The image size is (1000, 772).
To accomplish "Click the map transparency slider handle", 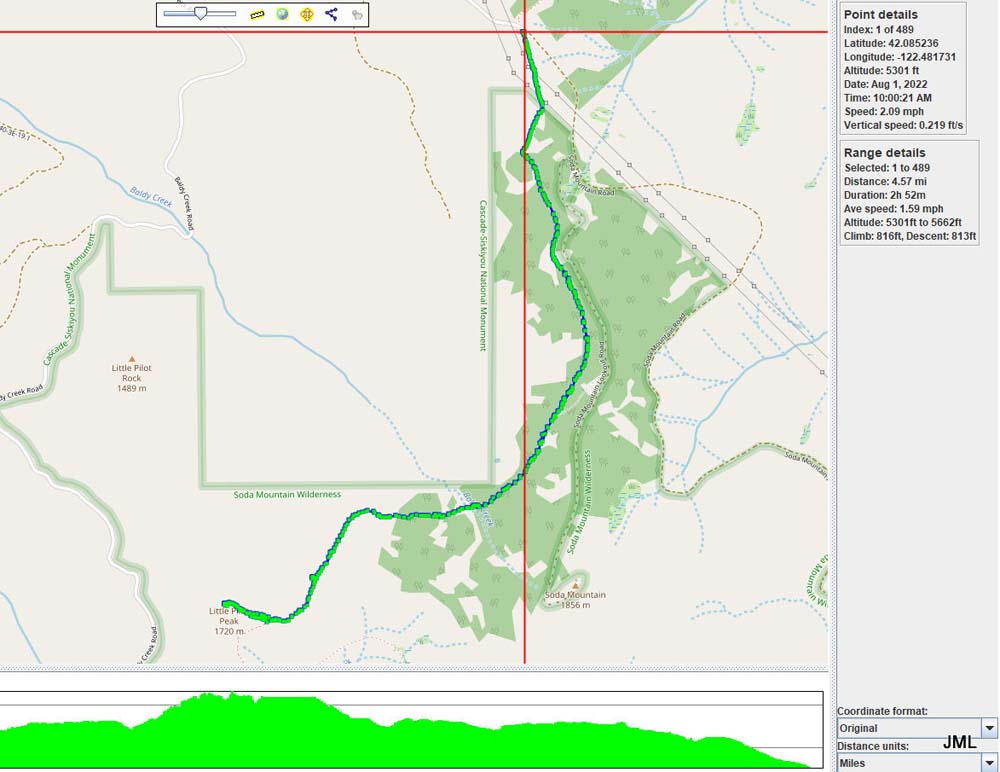I will pyautogui.click(x=201, y=14).
